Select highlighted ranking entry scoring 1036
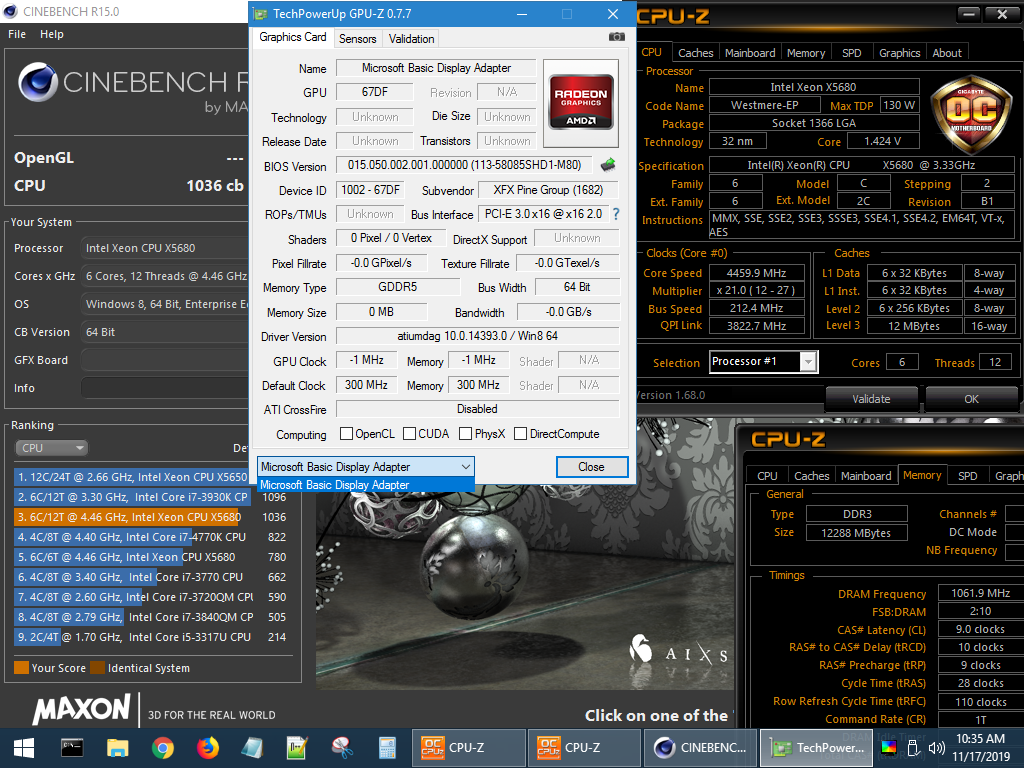Screen dimensions: 1024x768 coord(151,517)
